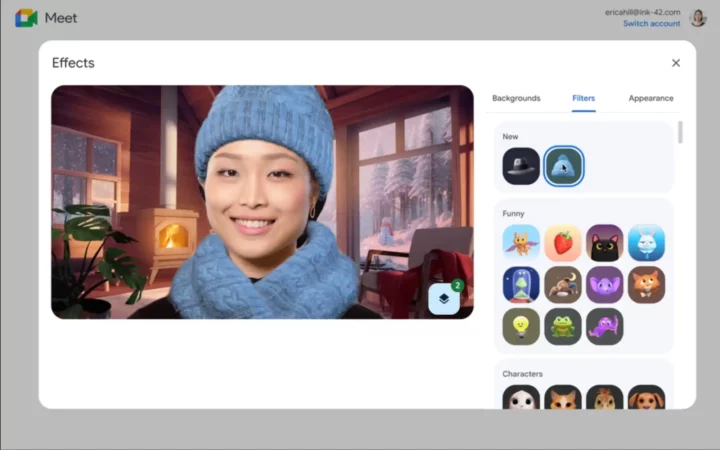Open the Appearance tab

click(651, 98)
